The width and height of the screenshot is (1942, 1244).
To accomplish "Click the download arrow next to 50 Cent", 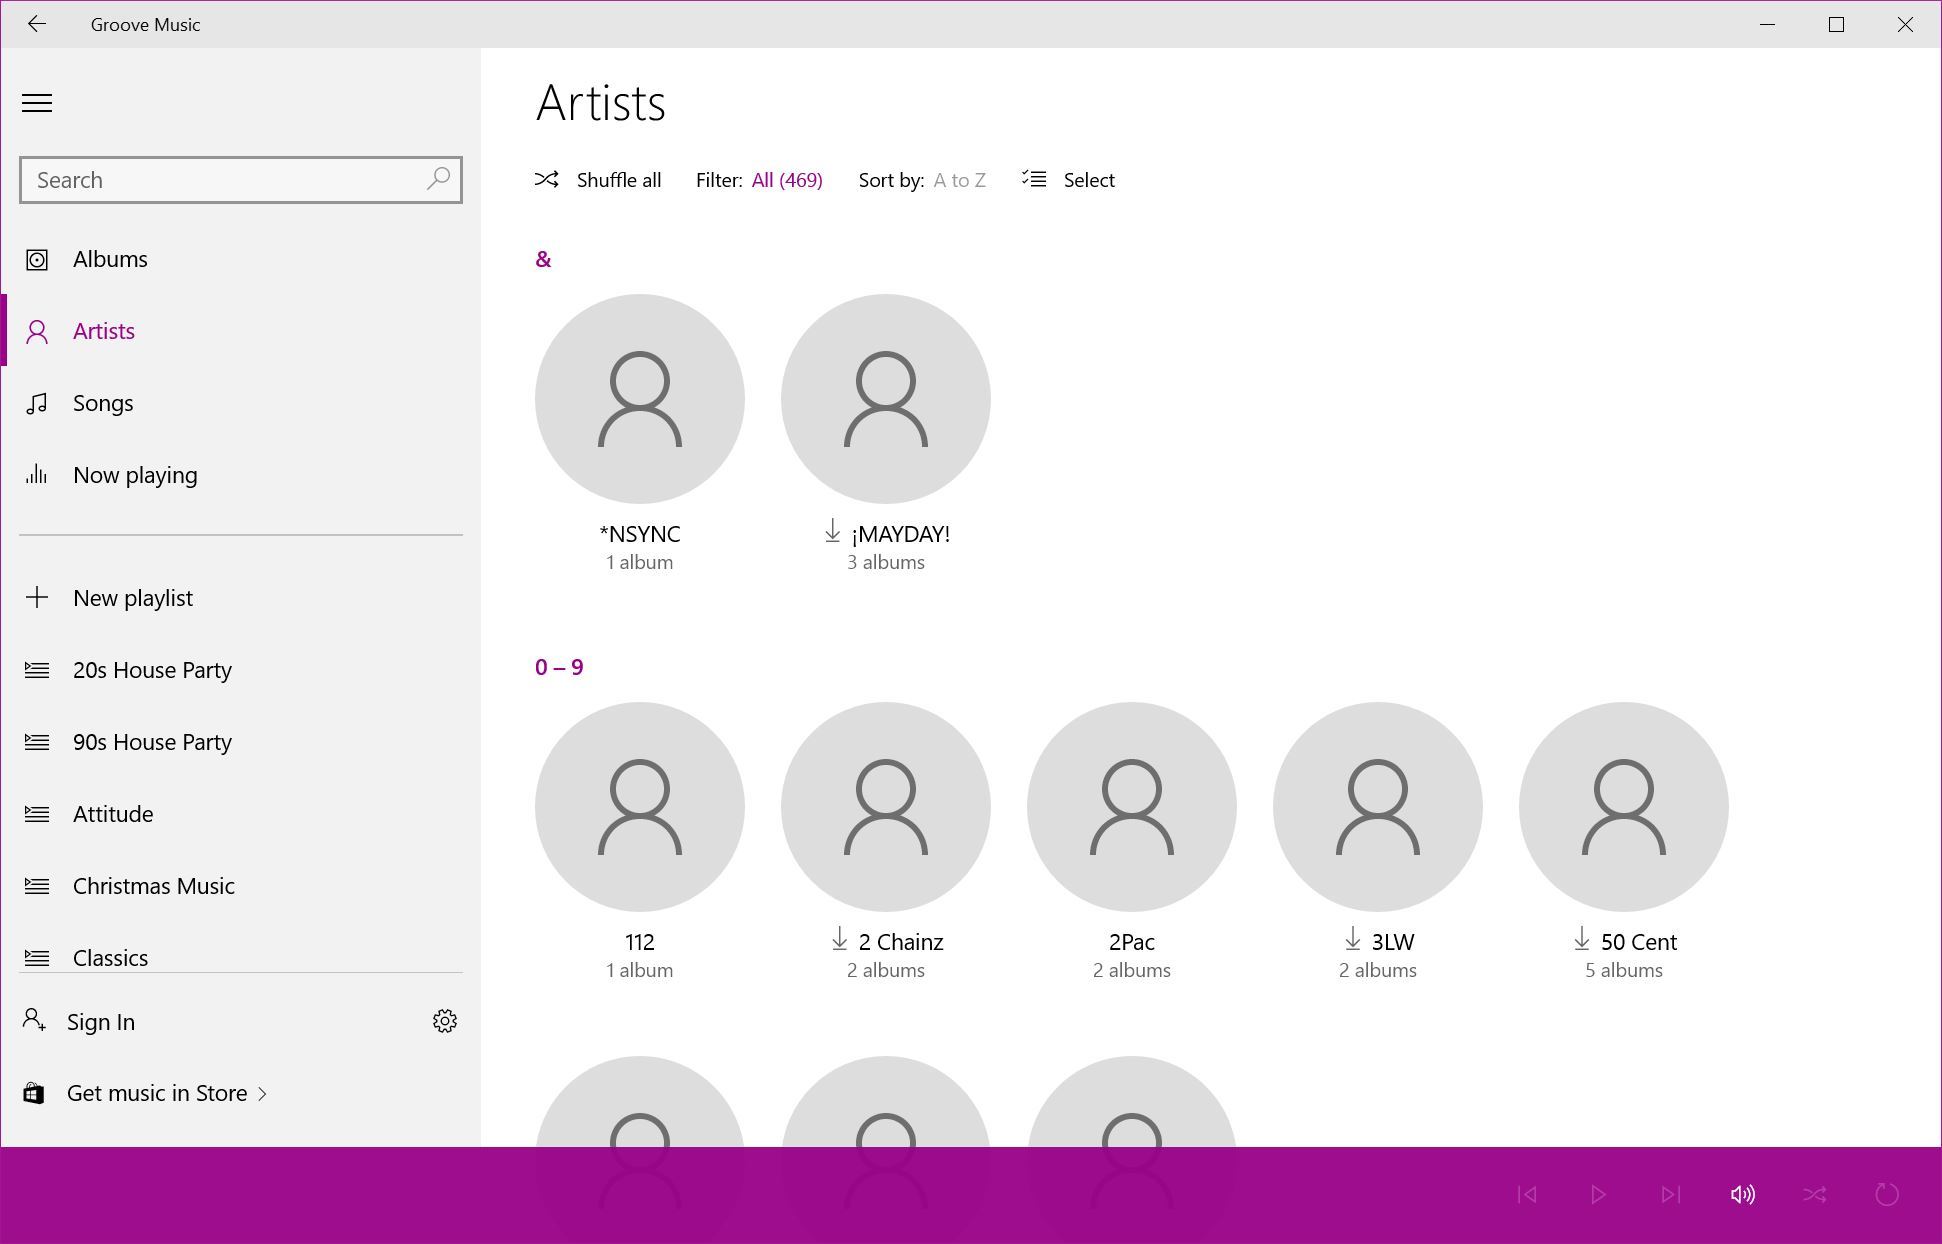I will click(1581, 940).
